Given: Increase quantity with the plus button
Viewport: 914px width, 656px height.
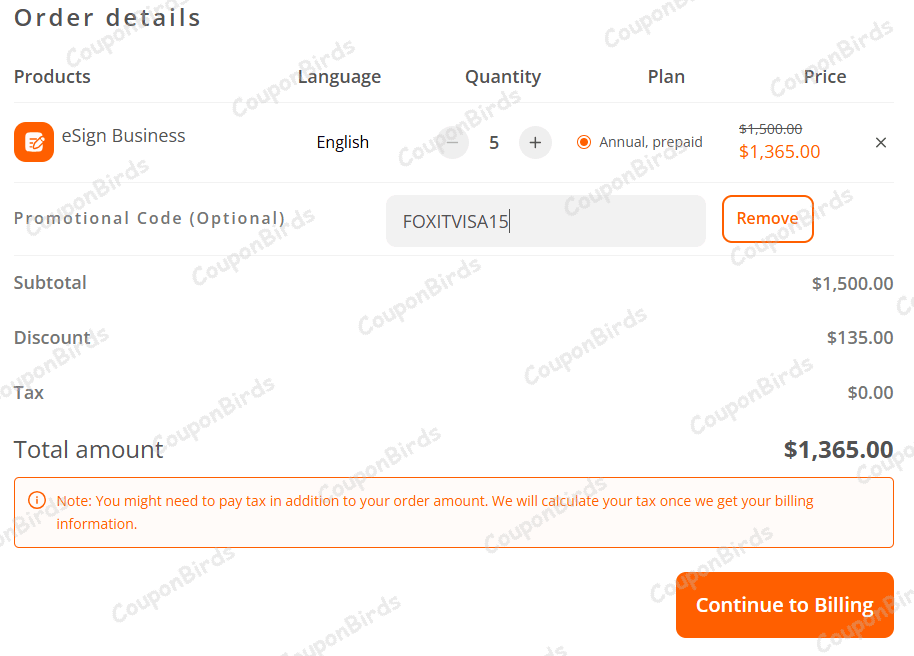Looking at the screenshot, I should point(535,142).
